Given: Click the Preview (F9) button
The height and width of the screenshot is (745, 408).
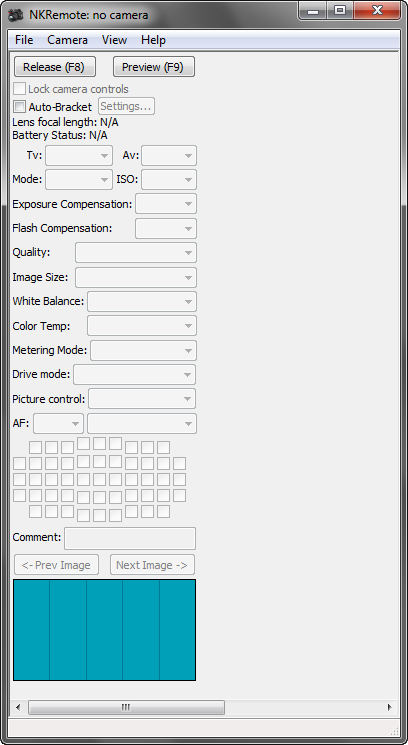Looking at the screenshot, I should click(x=154, y=67).
